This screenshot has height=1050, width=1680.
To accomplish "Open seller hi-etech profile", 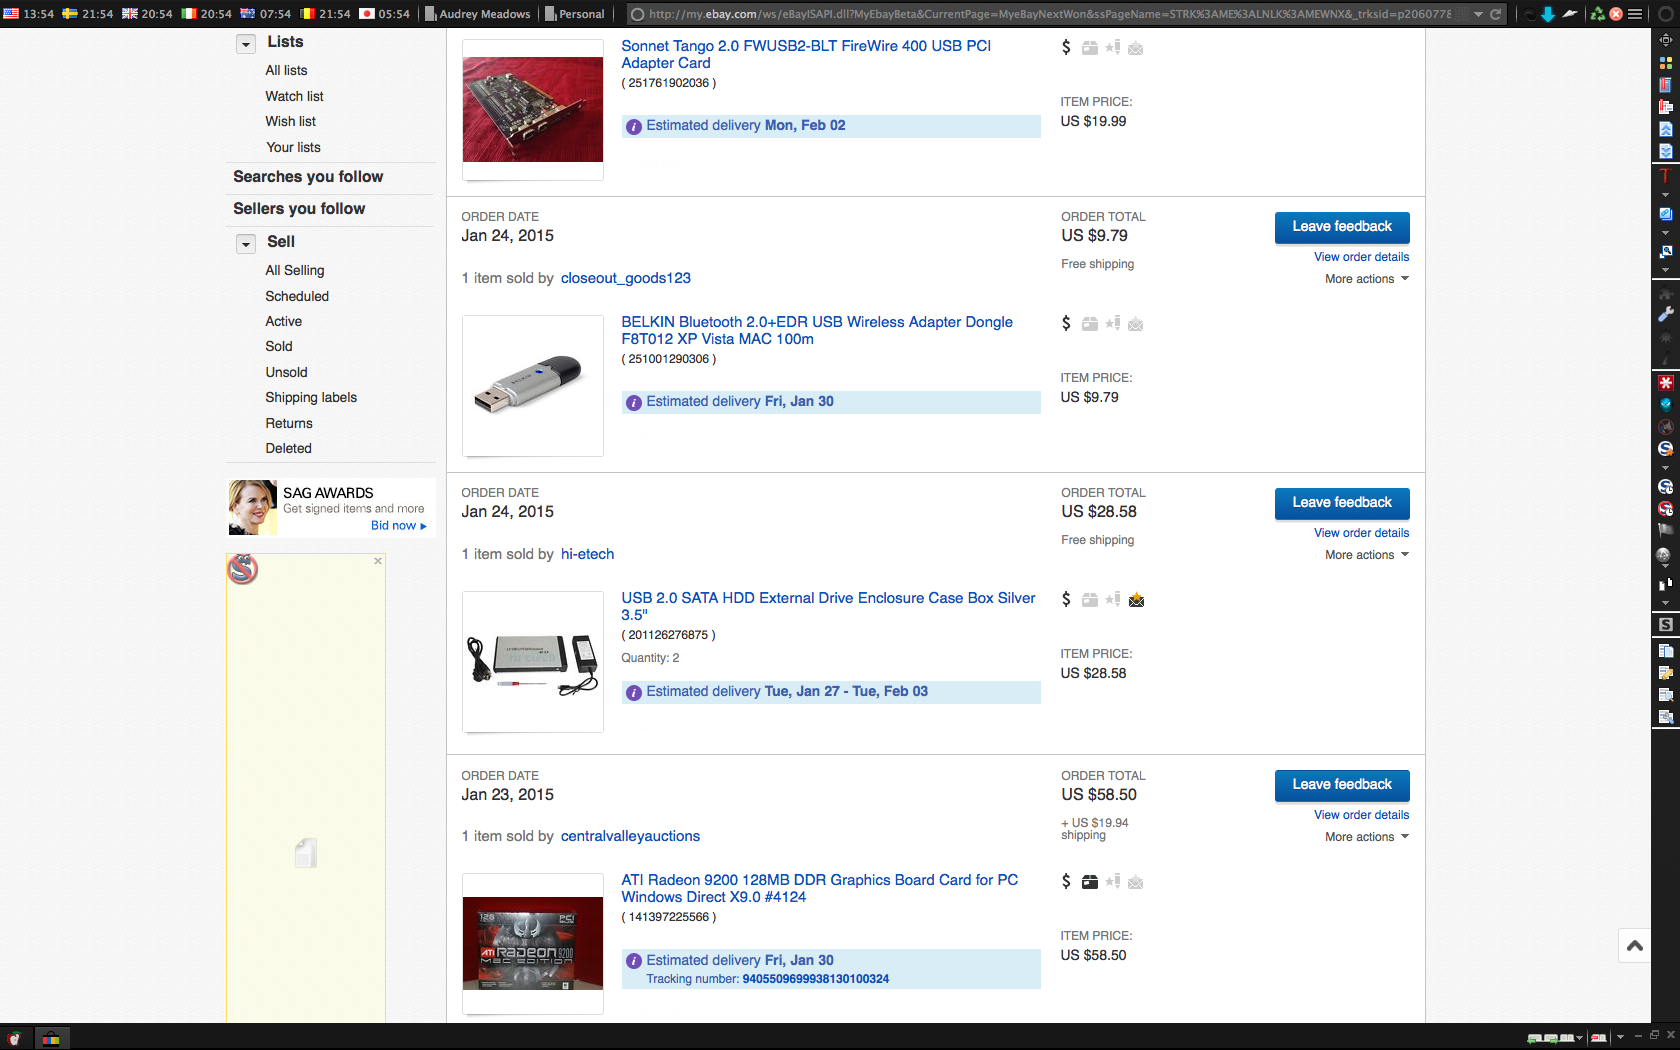I will (587, 554).
